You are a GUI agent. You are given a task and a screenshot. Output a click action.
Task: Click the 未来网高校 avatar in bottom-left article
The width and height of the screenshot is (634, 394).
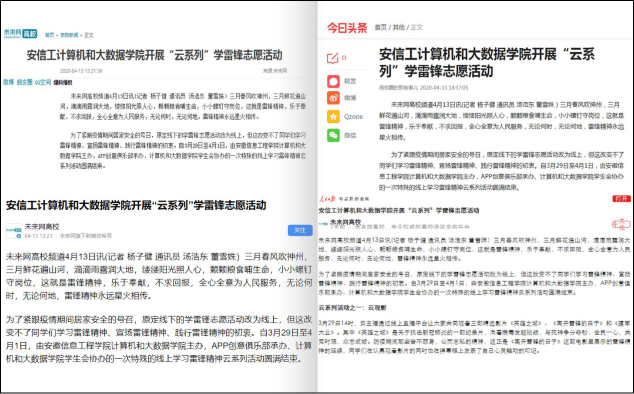pos(14,231)
